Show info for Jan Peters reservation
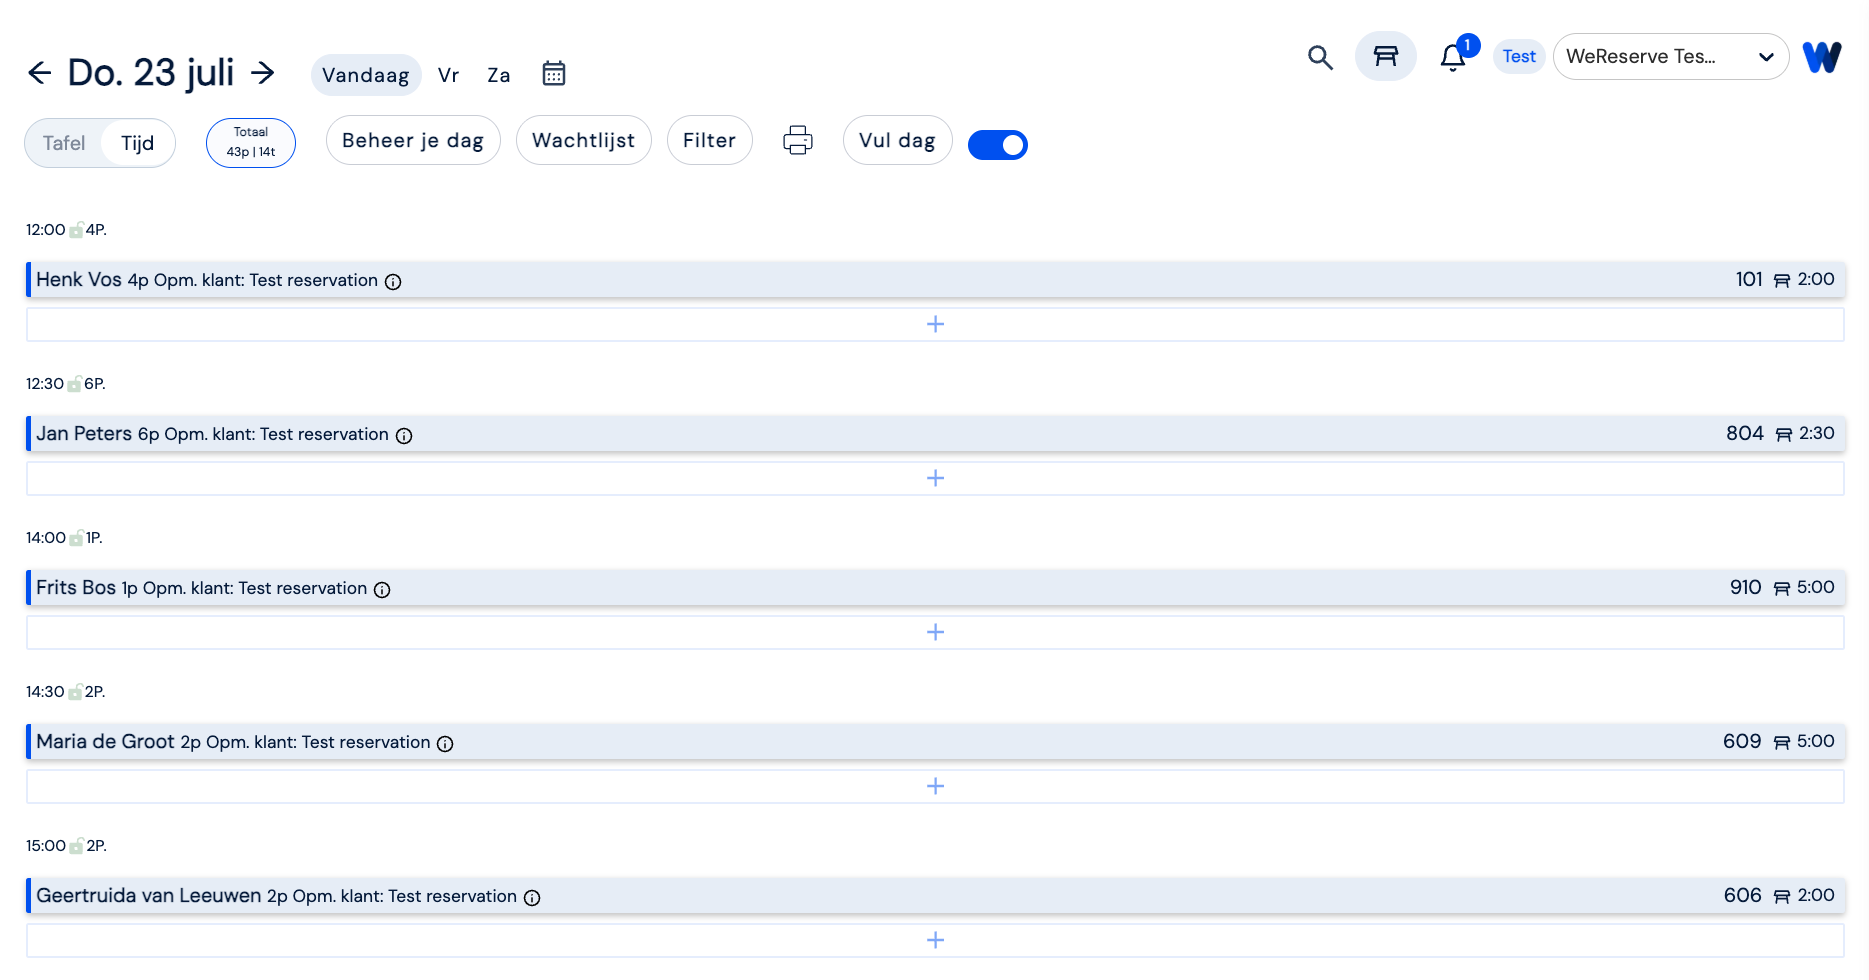This screenshot has height=980, width=1869. [x=404, y=436]
